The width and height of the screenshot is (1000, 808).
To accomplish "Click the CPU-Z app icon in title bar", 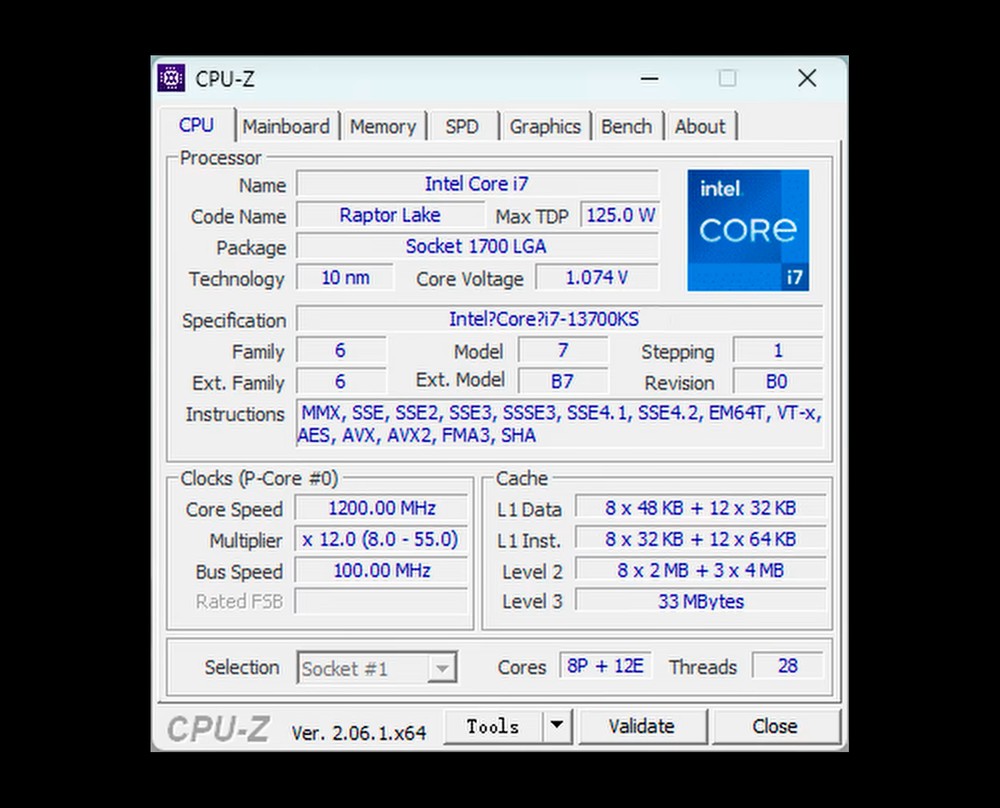I will tap(171, 78).
